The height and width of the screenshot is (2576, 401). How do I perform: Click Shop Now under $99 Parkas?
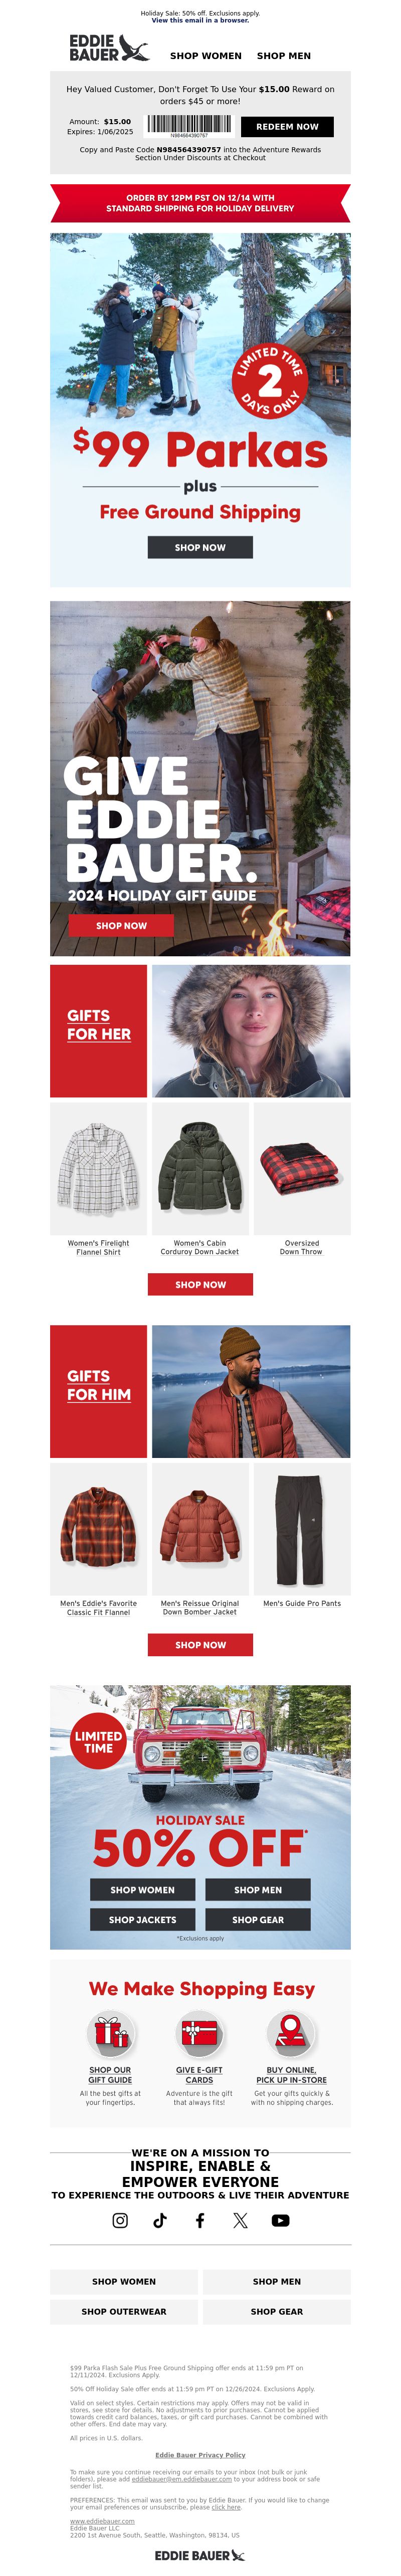pos(200,547)
